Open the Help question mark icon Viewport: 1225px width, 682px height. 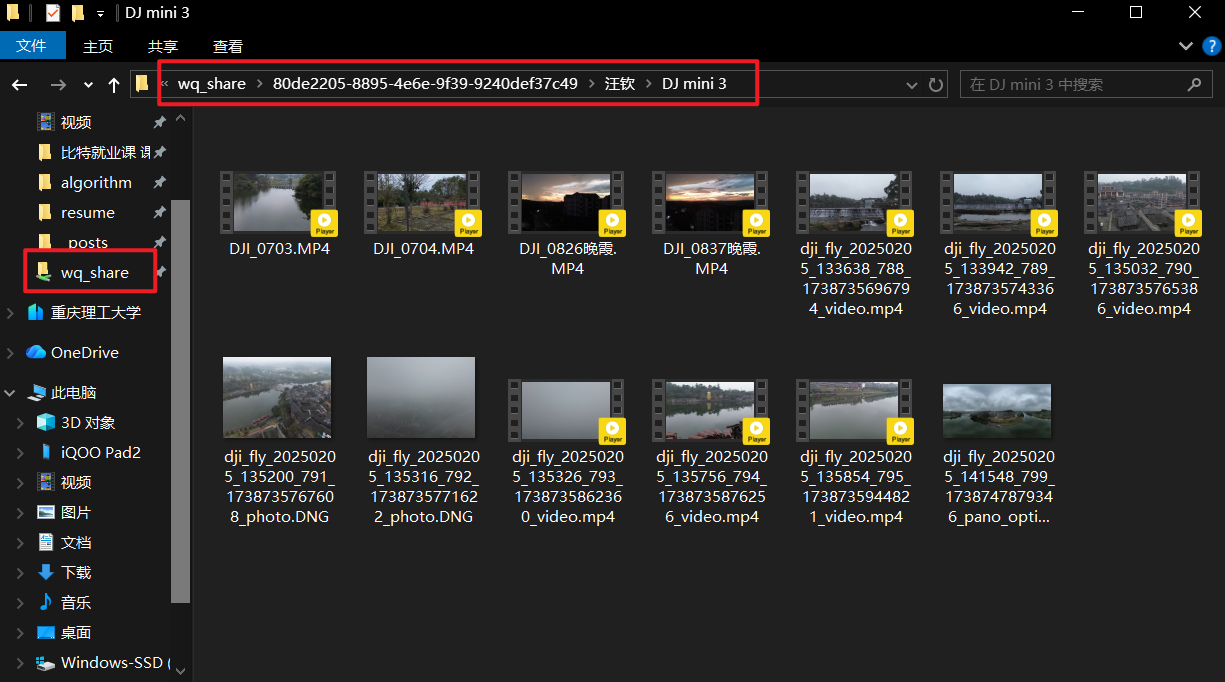click(1211, 46)
